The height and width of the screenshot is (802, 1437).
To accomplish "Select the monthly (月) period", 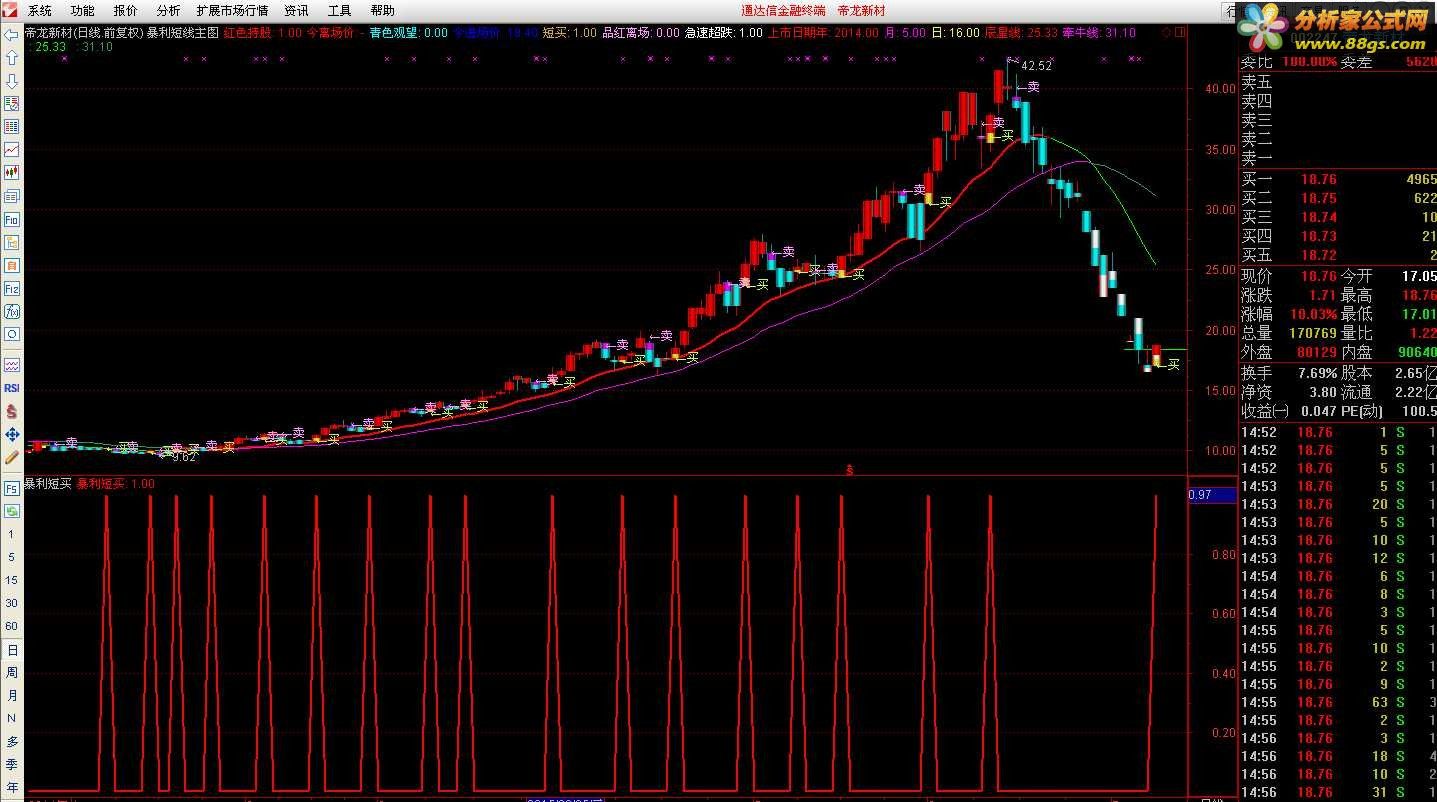I will coord(12,695).
